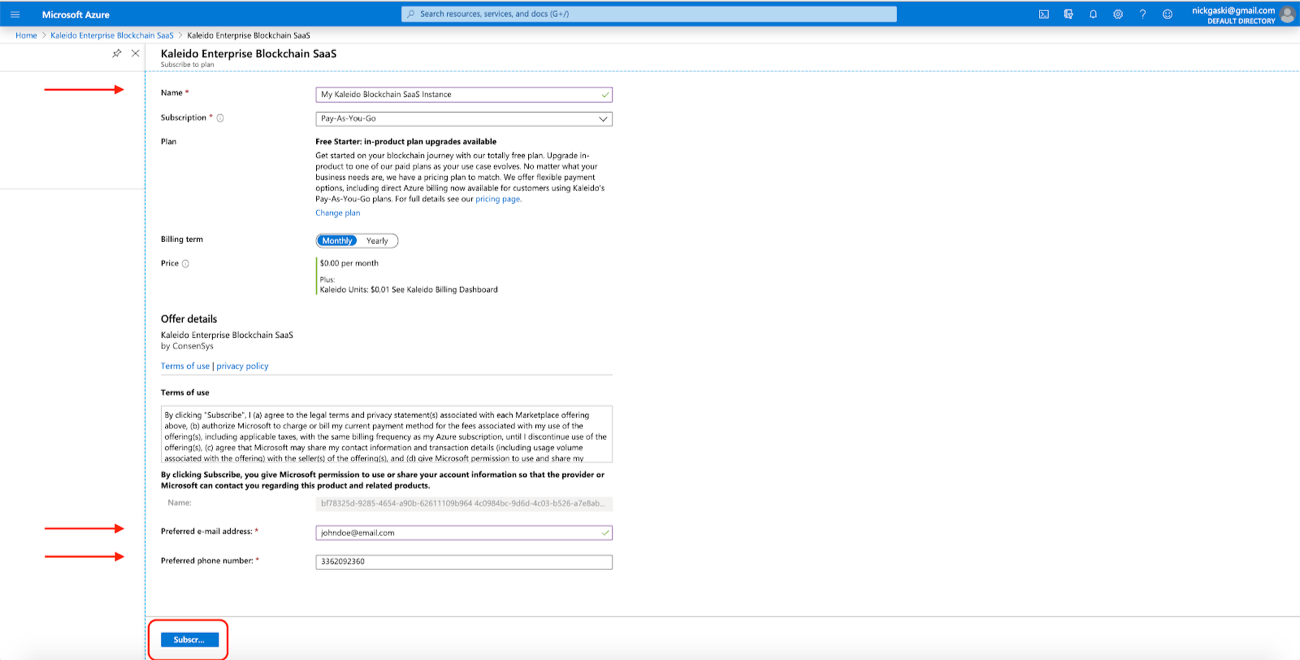Open the notifications bell
Viewport: 1300px width, 660px height.
[1093, 14]
